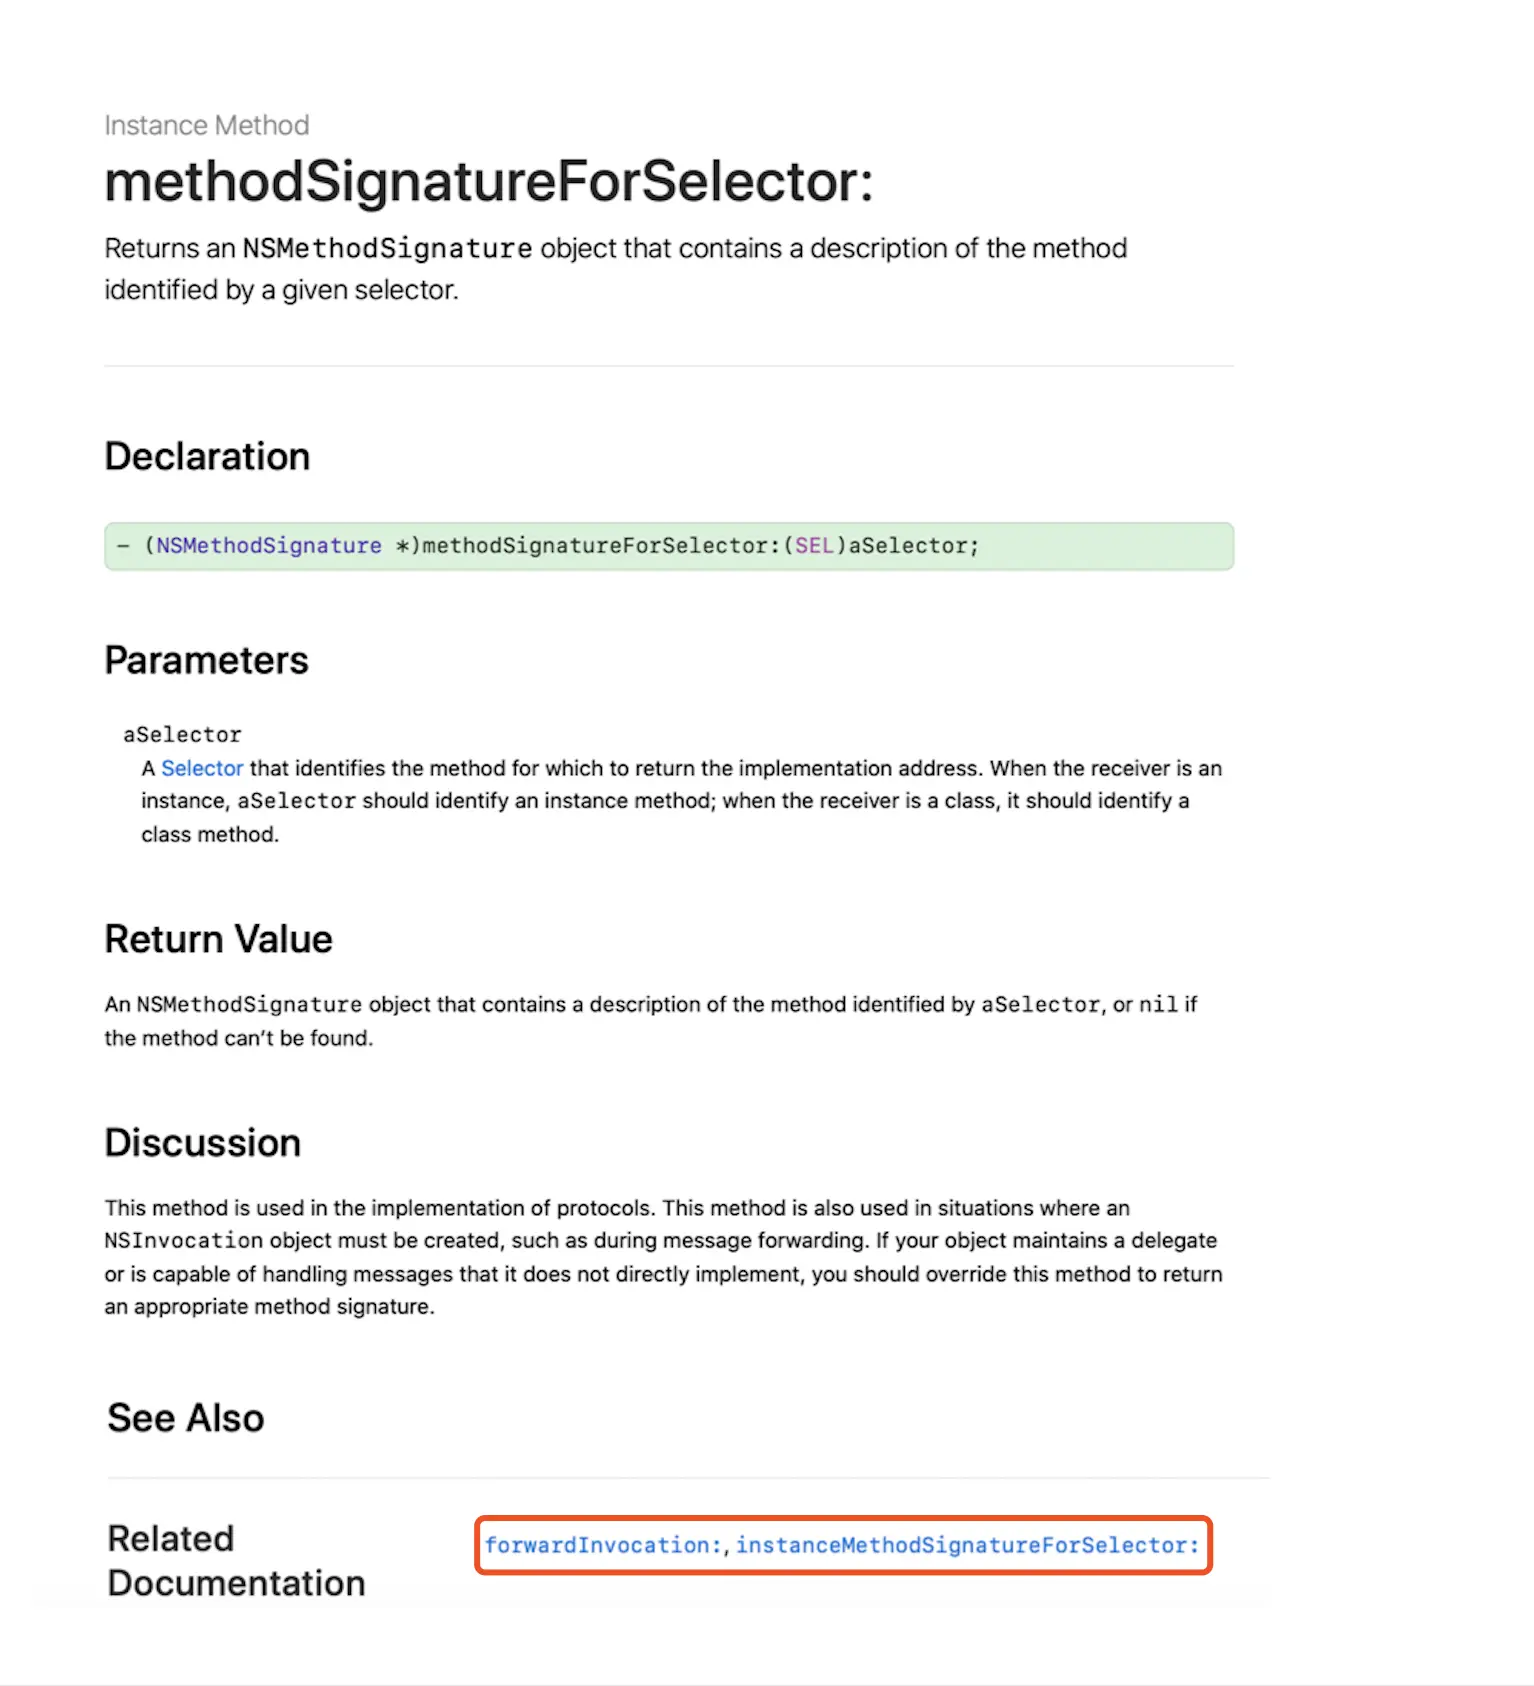
Task: Click NSMethodSignature code term in the summary
Action: click(x=387, y=248)
